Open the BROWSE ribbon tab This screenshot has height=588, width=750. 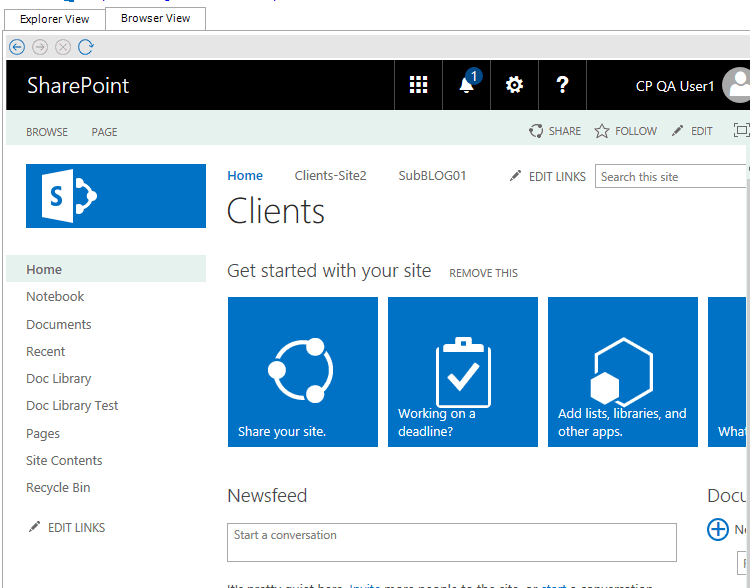47,132
